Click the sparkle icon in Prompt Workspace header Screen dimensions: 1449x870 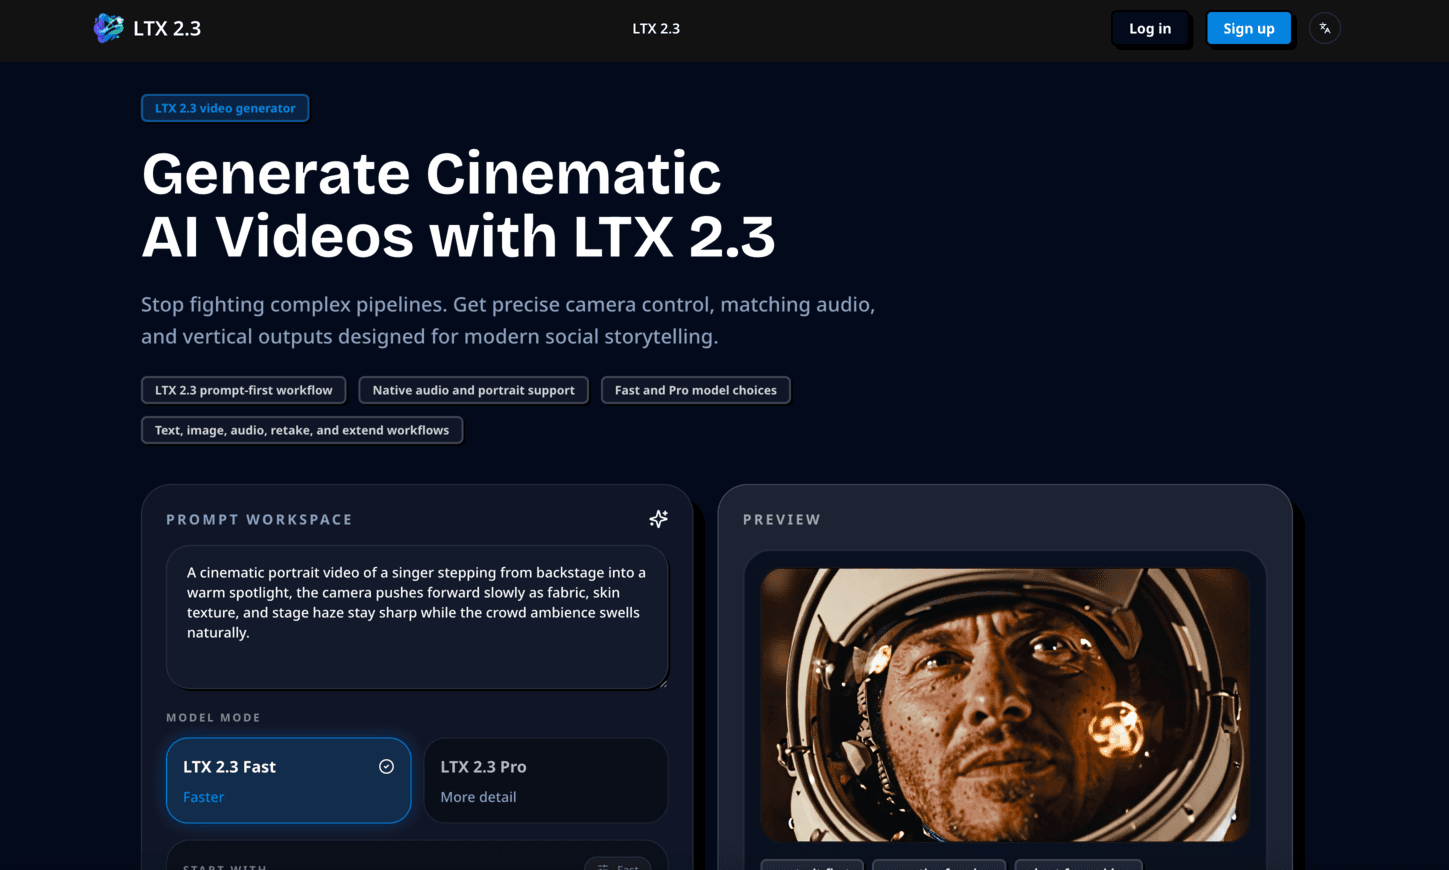click(x=658, y=519)
